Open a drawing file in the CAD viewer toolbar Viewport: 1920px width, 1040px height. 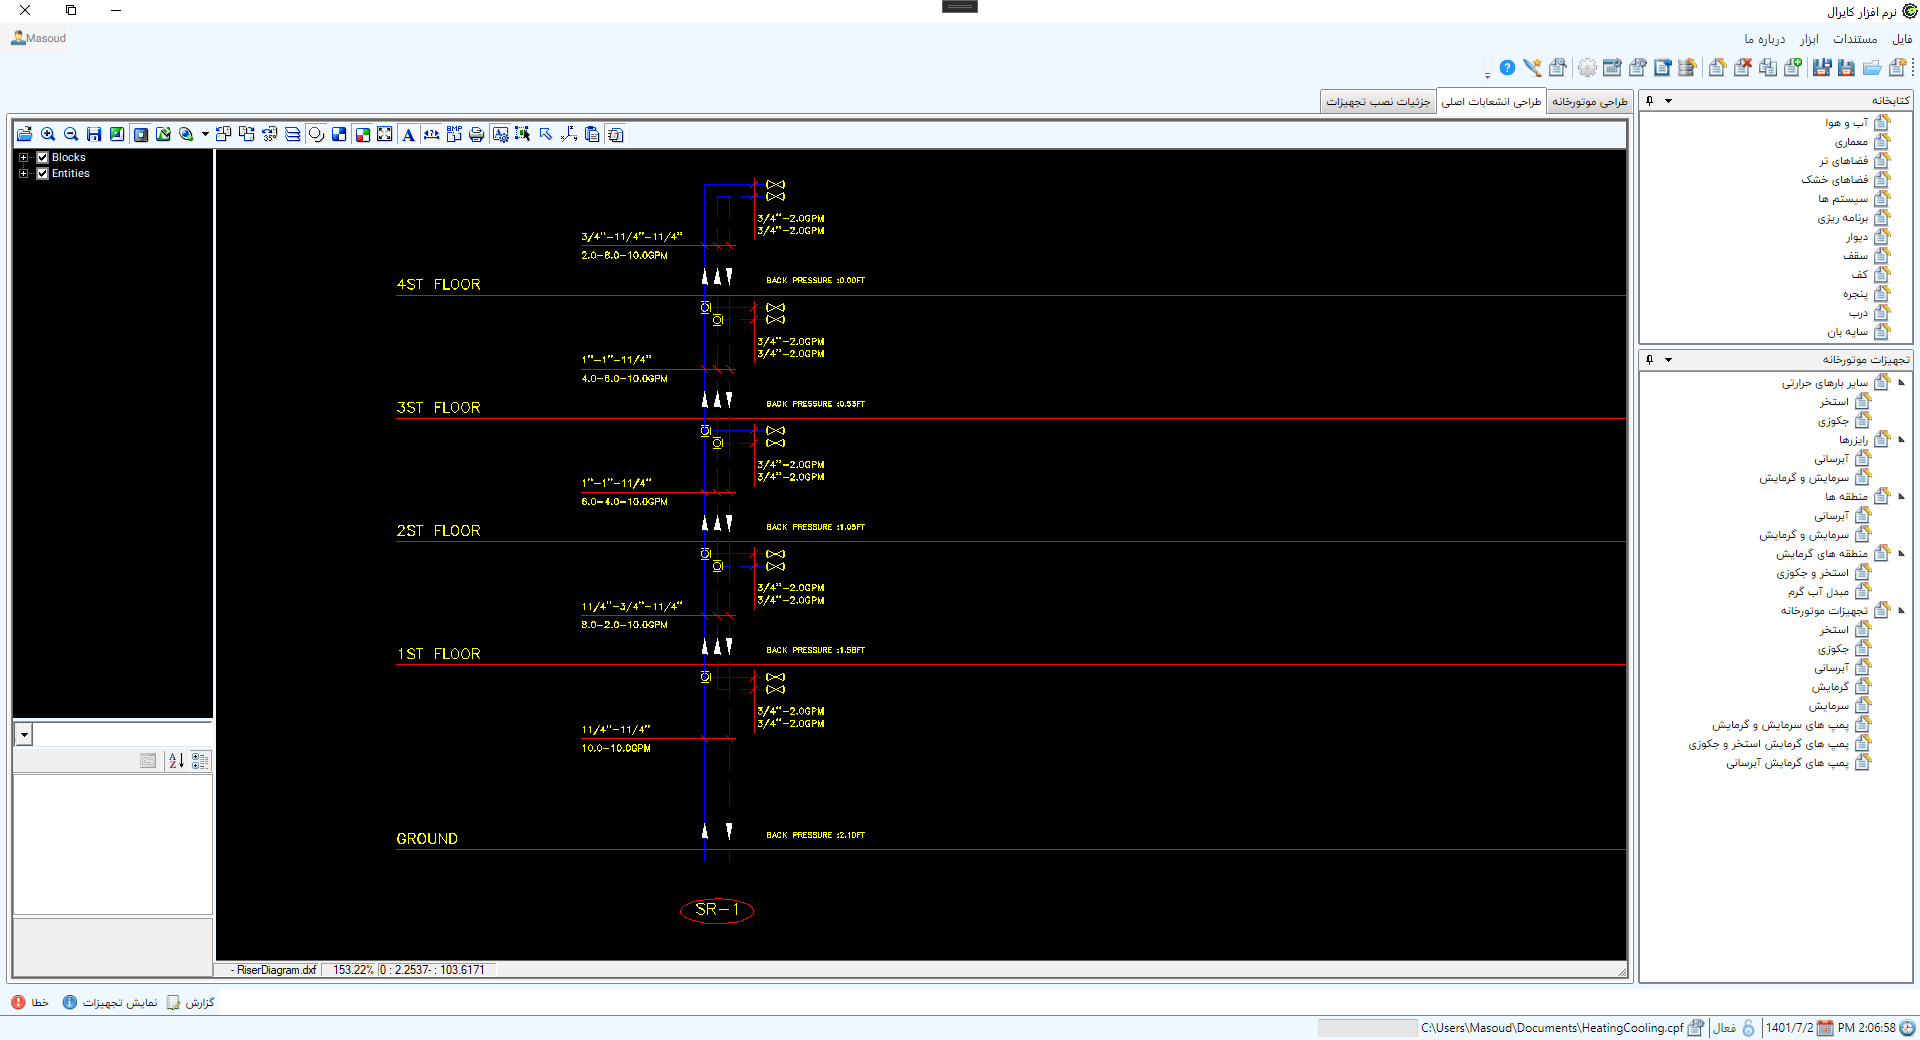point(25,134)
